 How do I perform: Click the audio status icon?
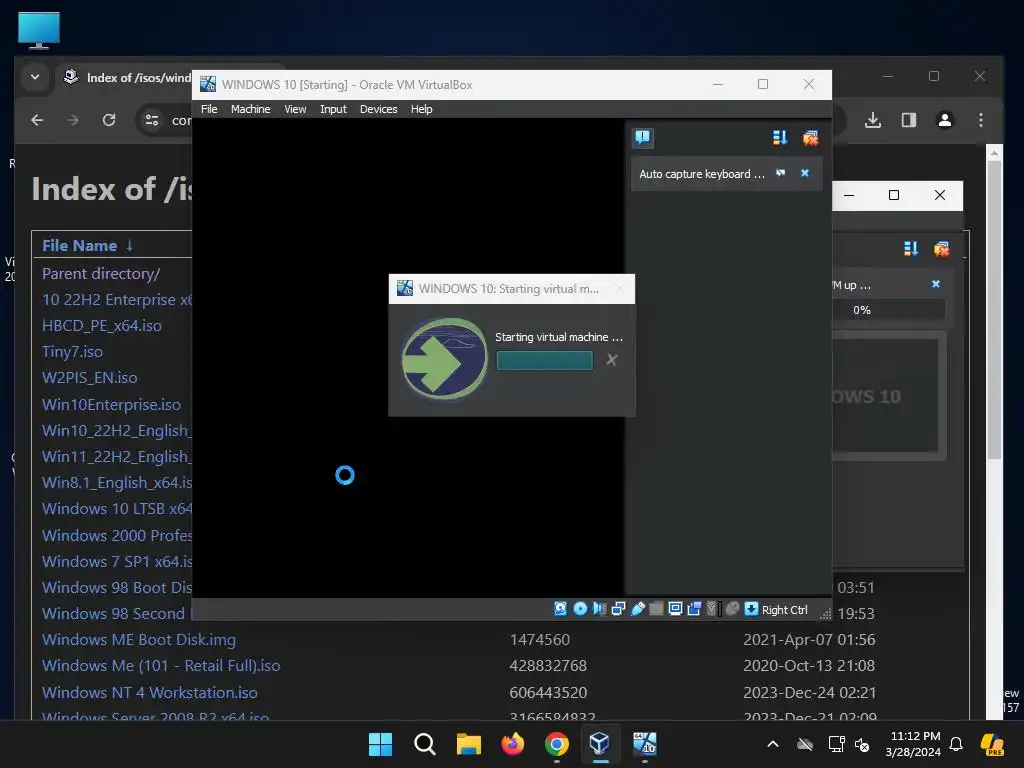pos(599,609)
